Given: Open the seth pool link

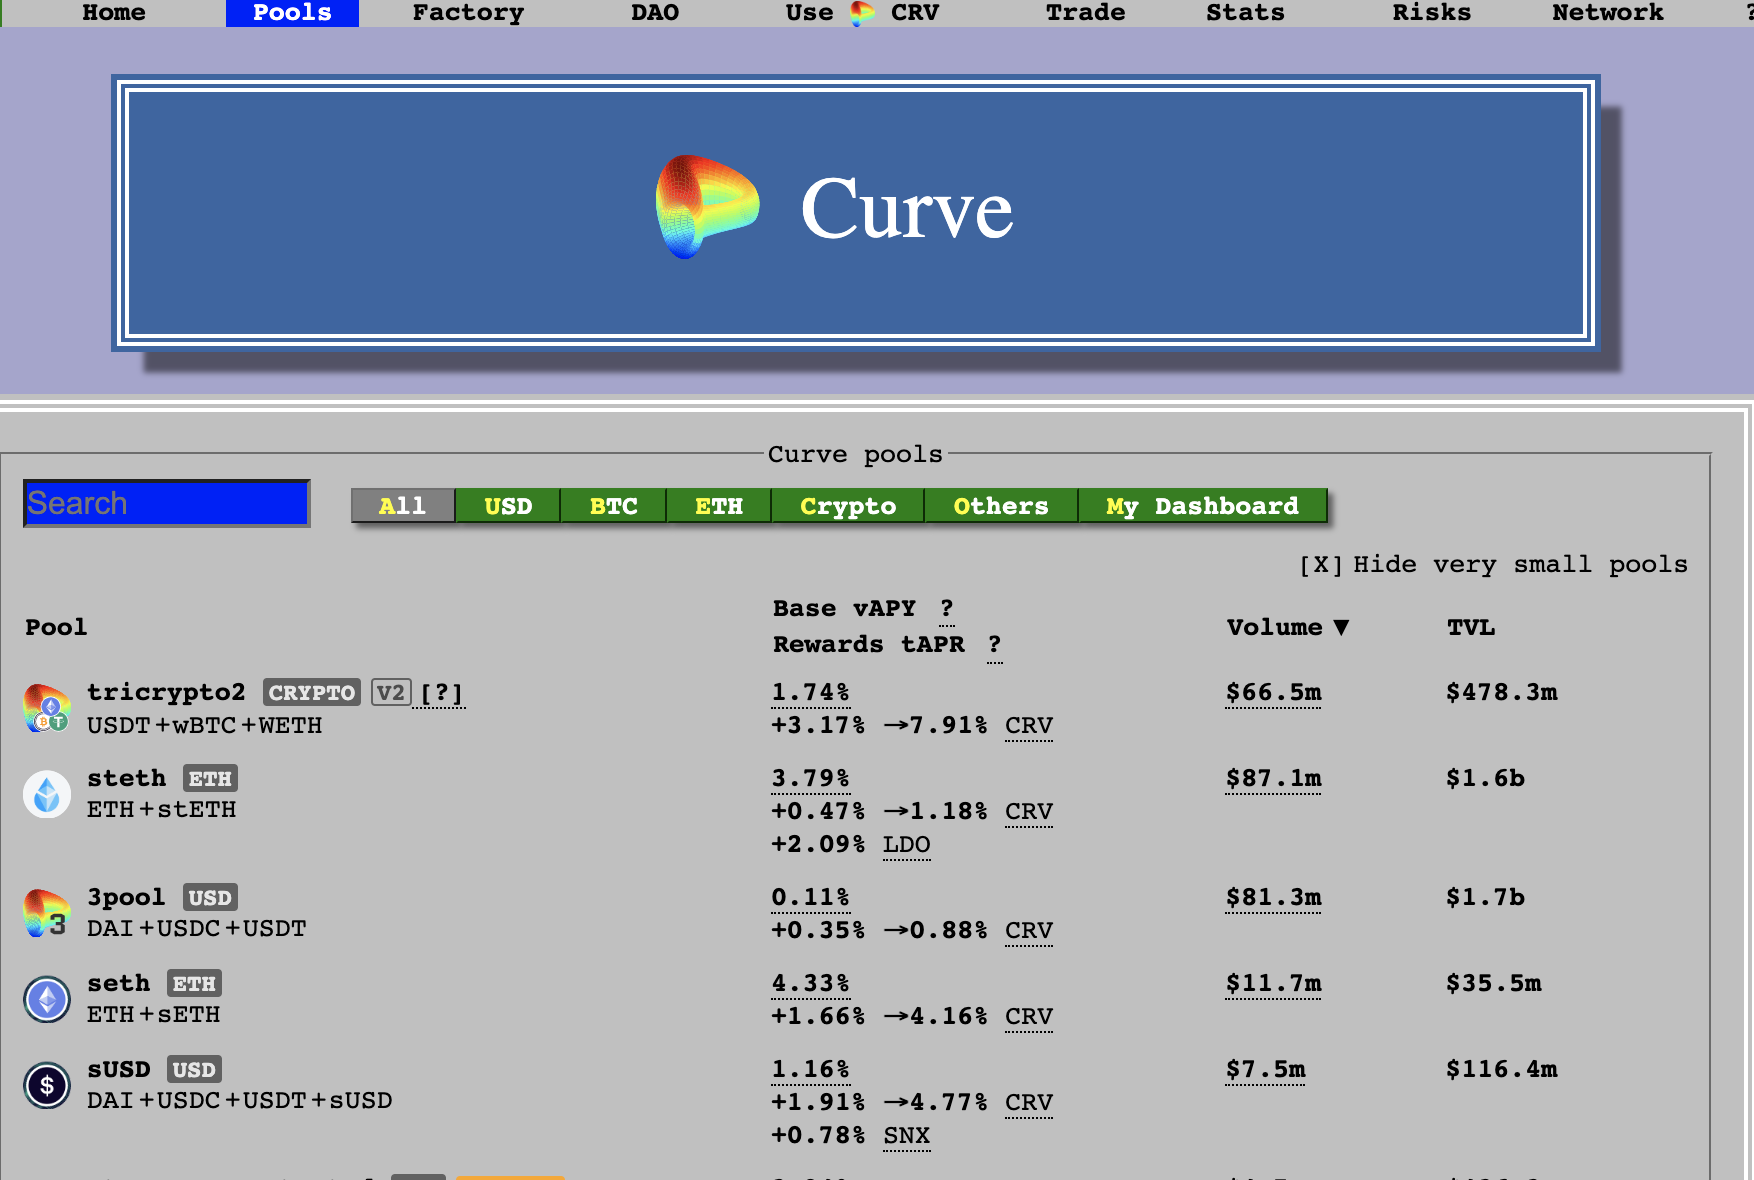Looking at the screenshot, I should (118, 983).
